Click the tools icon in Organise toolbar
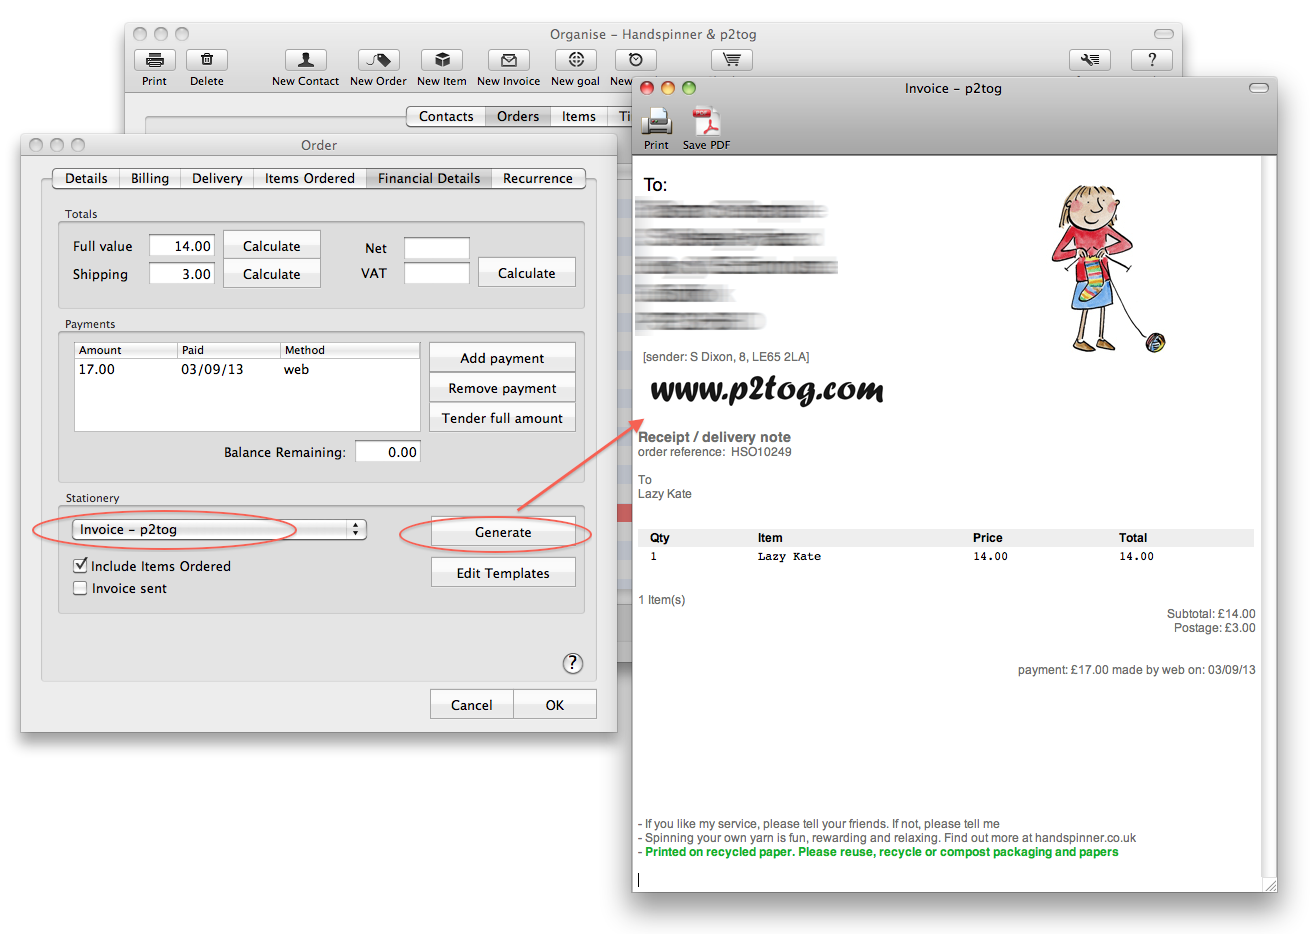1313x934 pixels. 1090,60
